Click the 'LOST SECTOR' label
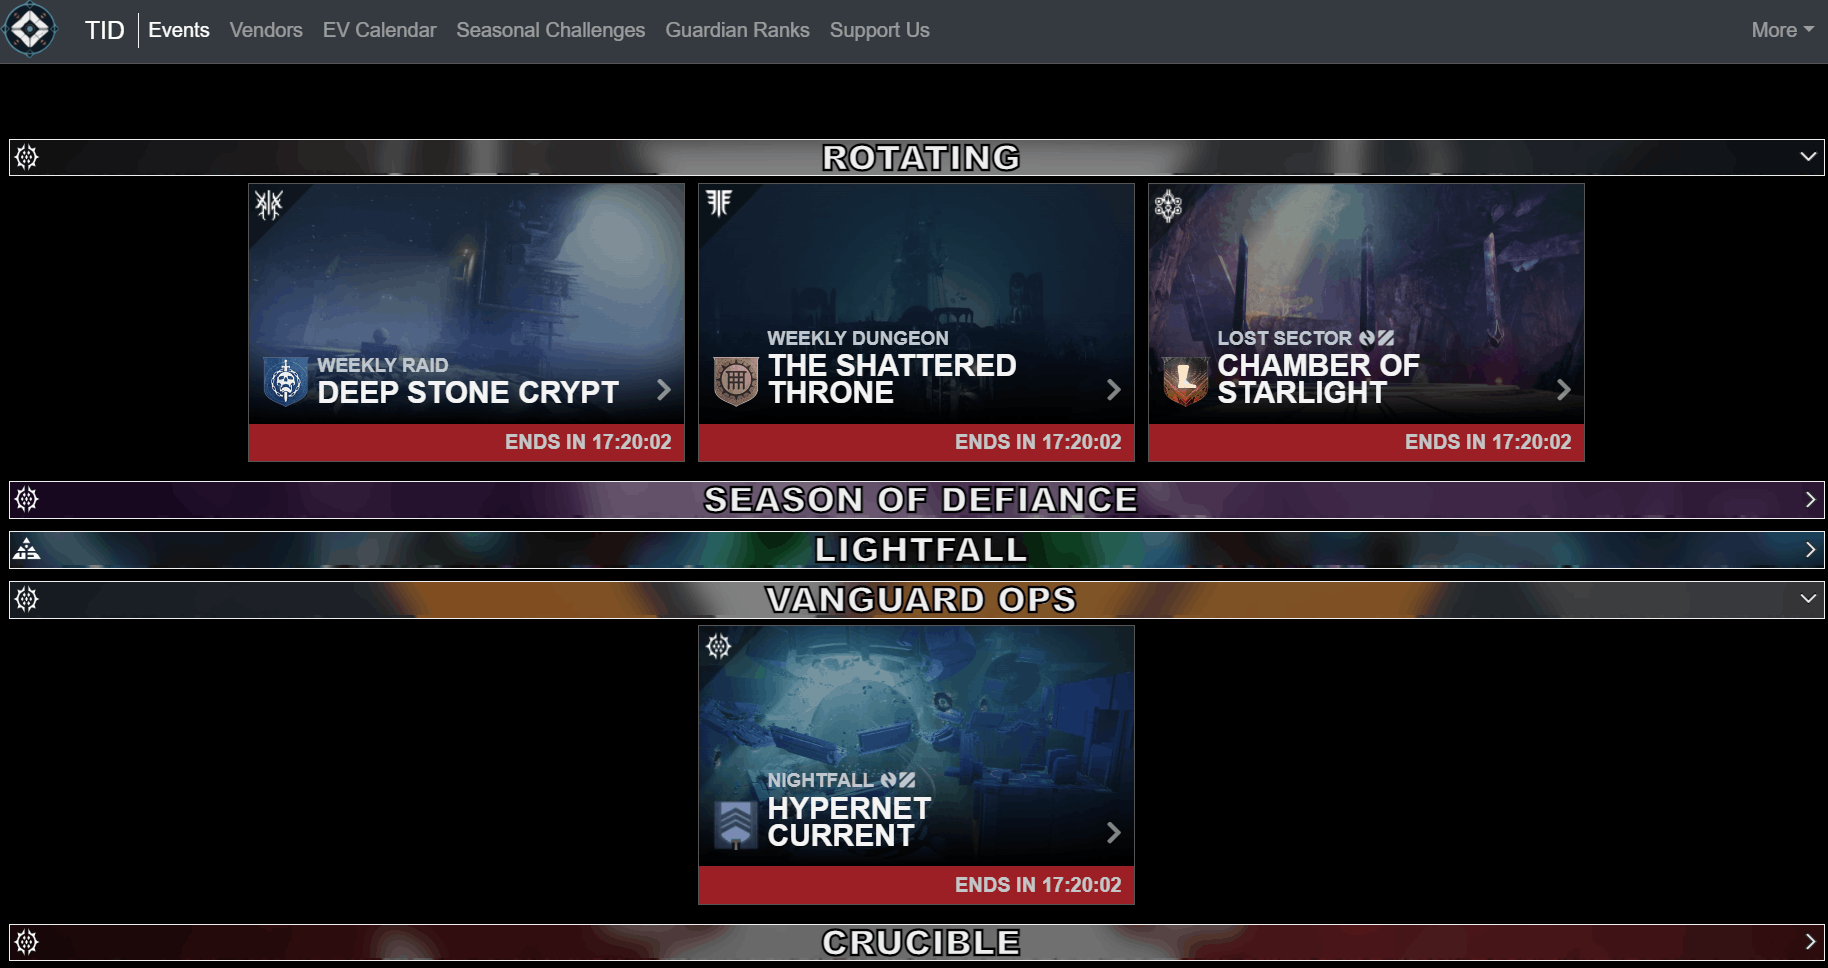Image resolution: width=1828 pixels, height=968 pixels. pos(1284,338)
